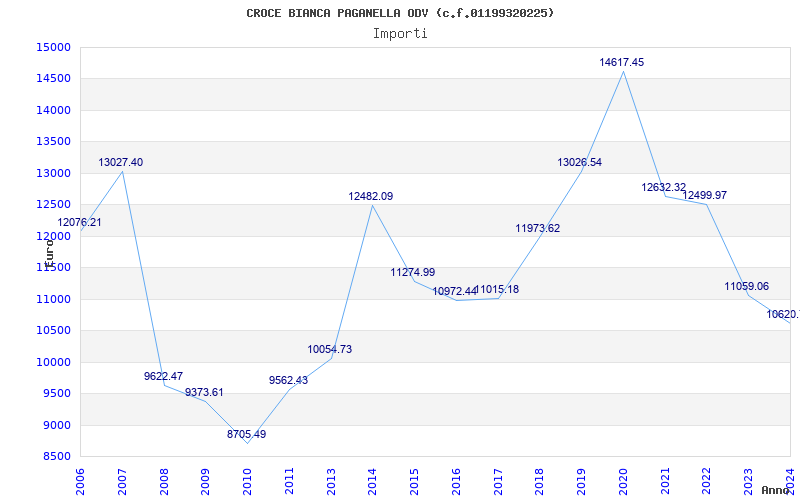Click the y-axis tick 9000

point(56,425)
